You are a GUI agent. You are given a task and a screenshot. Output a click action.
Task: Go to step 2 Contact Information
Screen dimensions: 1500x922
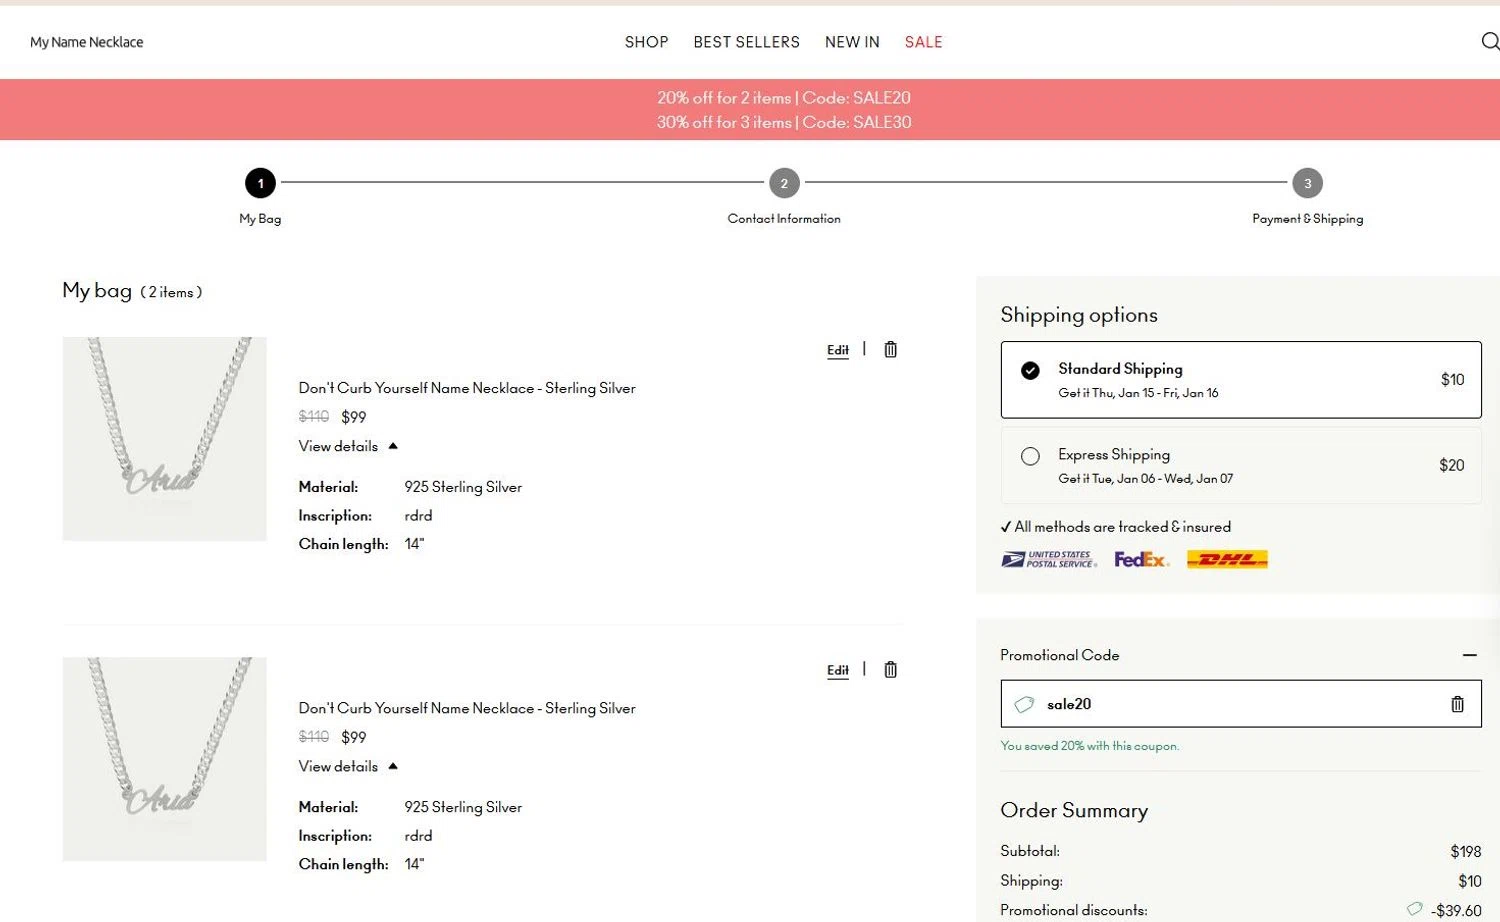pyautogui.click(x=784, y=183)
